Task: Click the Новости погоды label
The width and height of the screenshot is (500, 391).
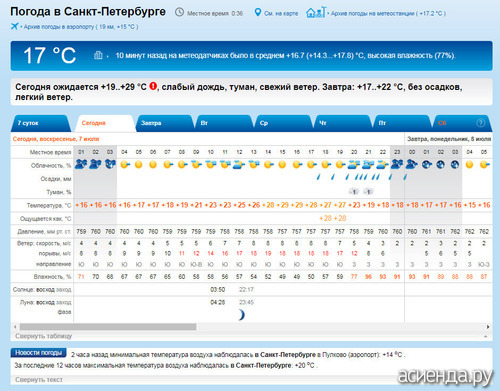Action: pos(38,352)
